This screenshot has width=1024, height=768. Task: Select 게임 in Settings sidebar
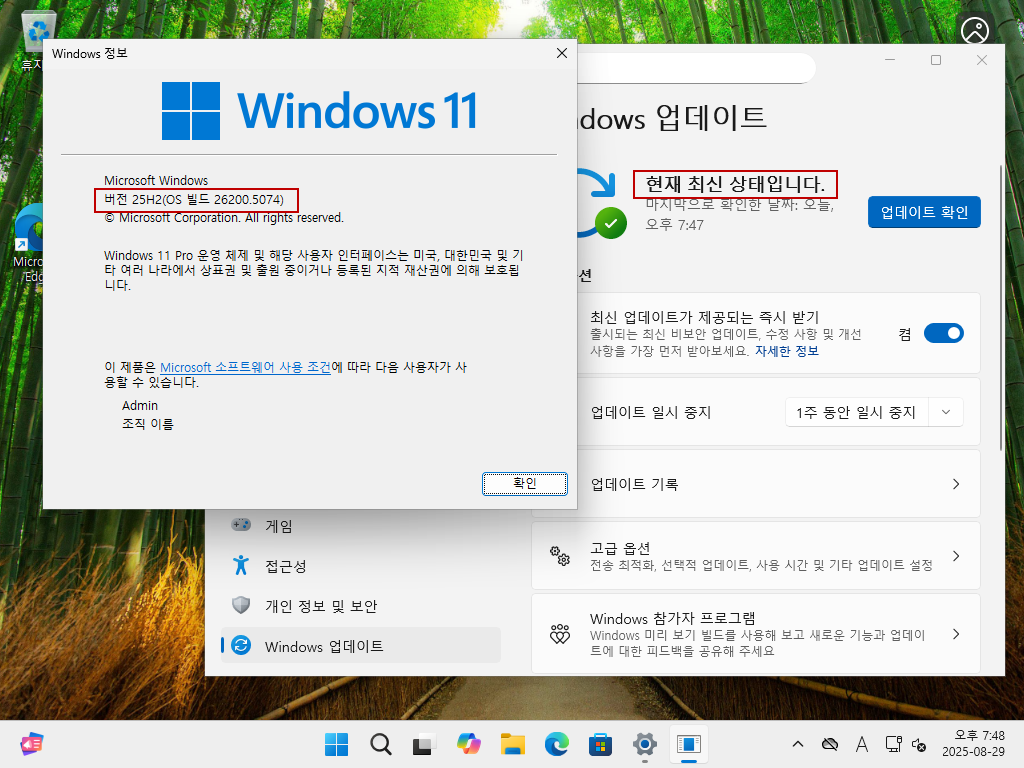pyautogui.click(x=360, y=526)
